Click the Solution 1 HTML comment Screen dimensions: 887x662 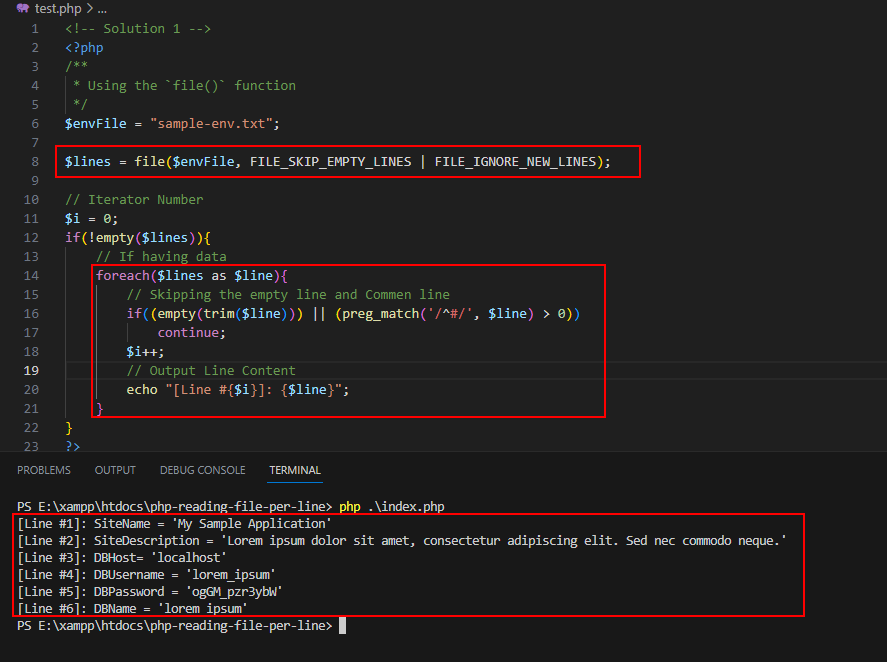pyautogui.click(x=138, y=28)
